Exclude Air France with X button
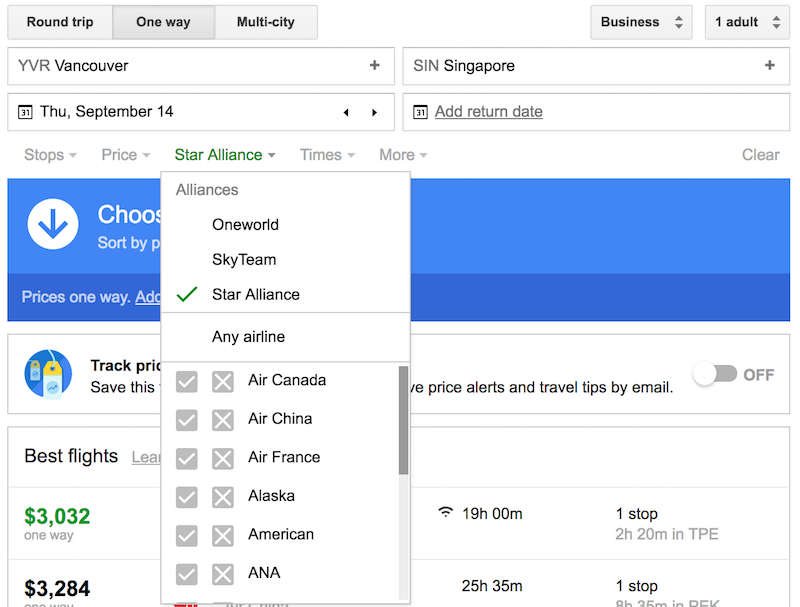 (223, 459)
